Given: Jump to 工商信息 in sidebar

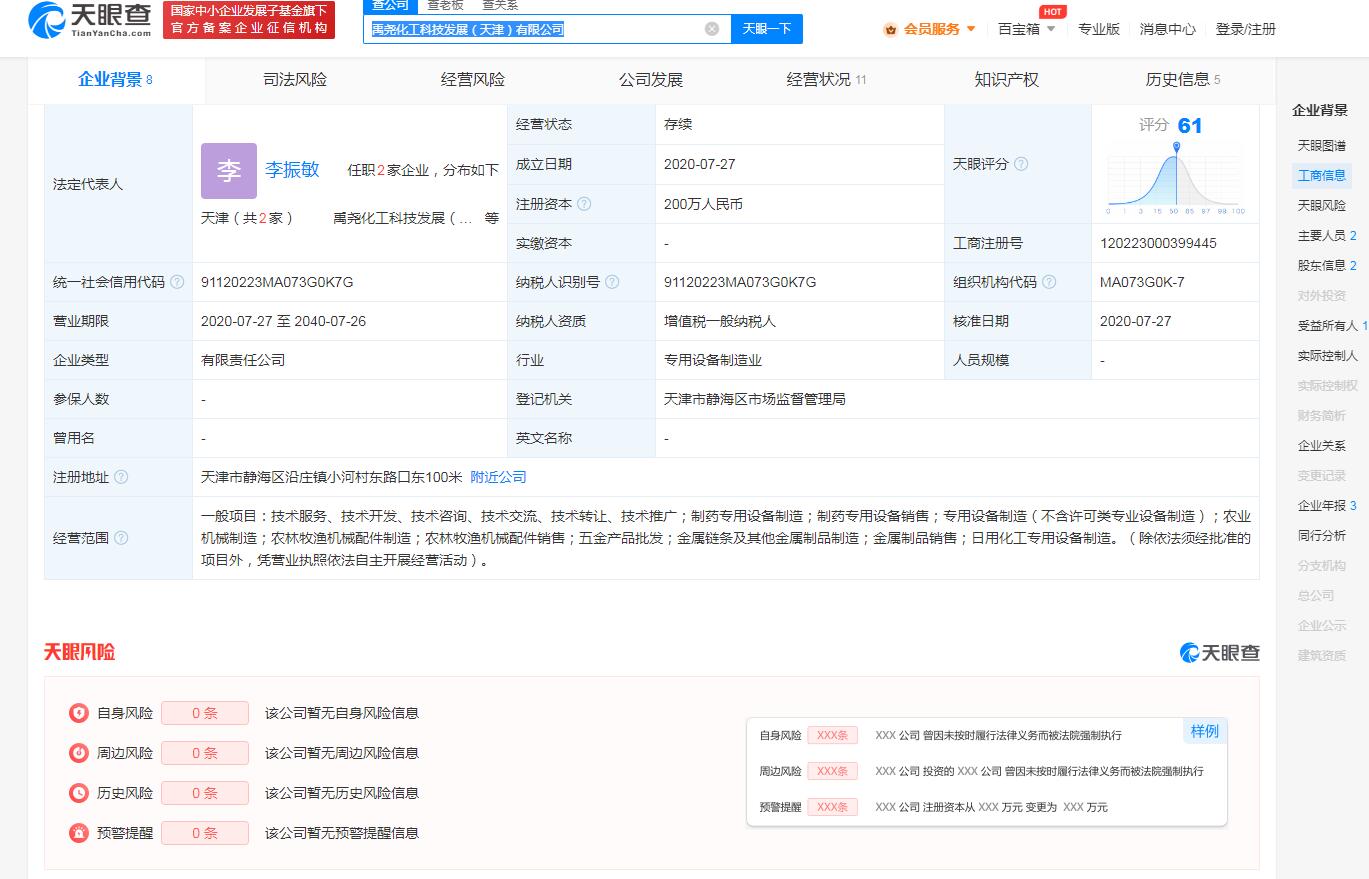Looking at the screenshot, I should click(1321, 176).
